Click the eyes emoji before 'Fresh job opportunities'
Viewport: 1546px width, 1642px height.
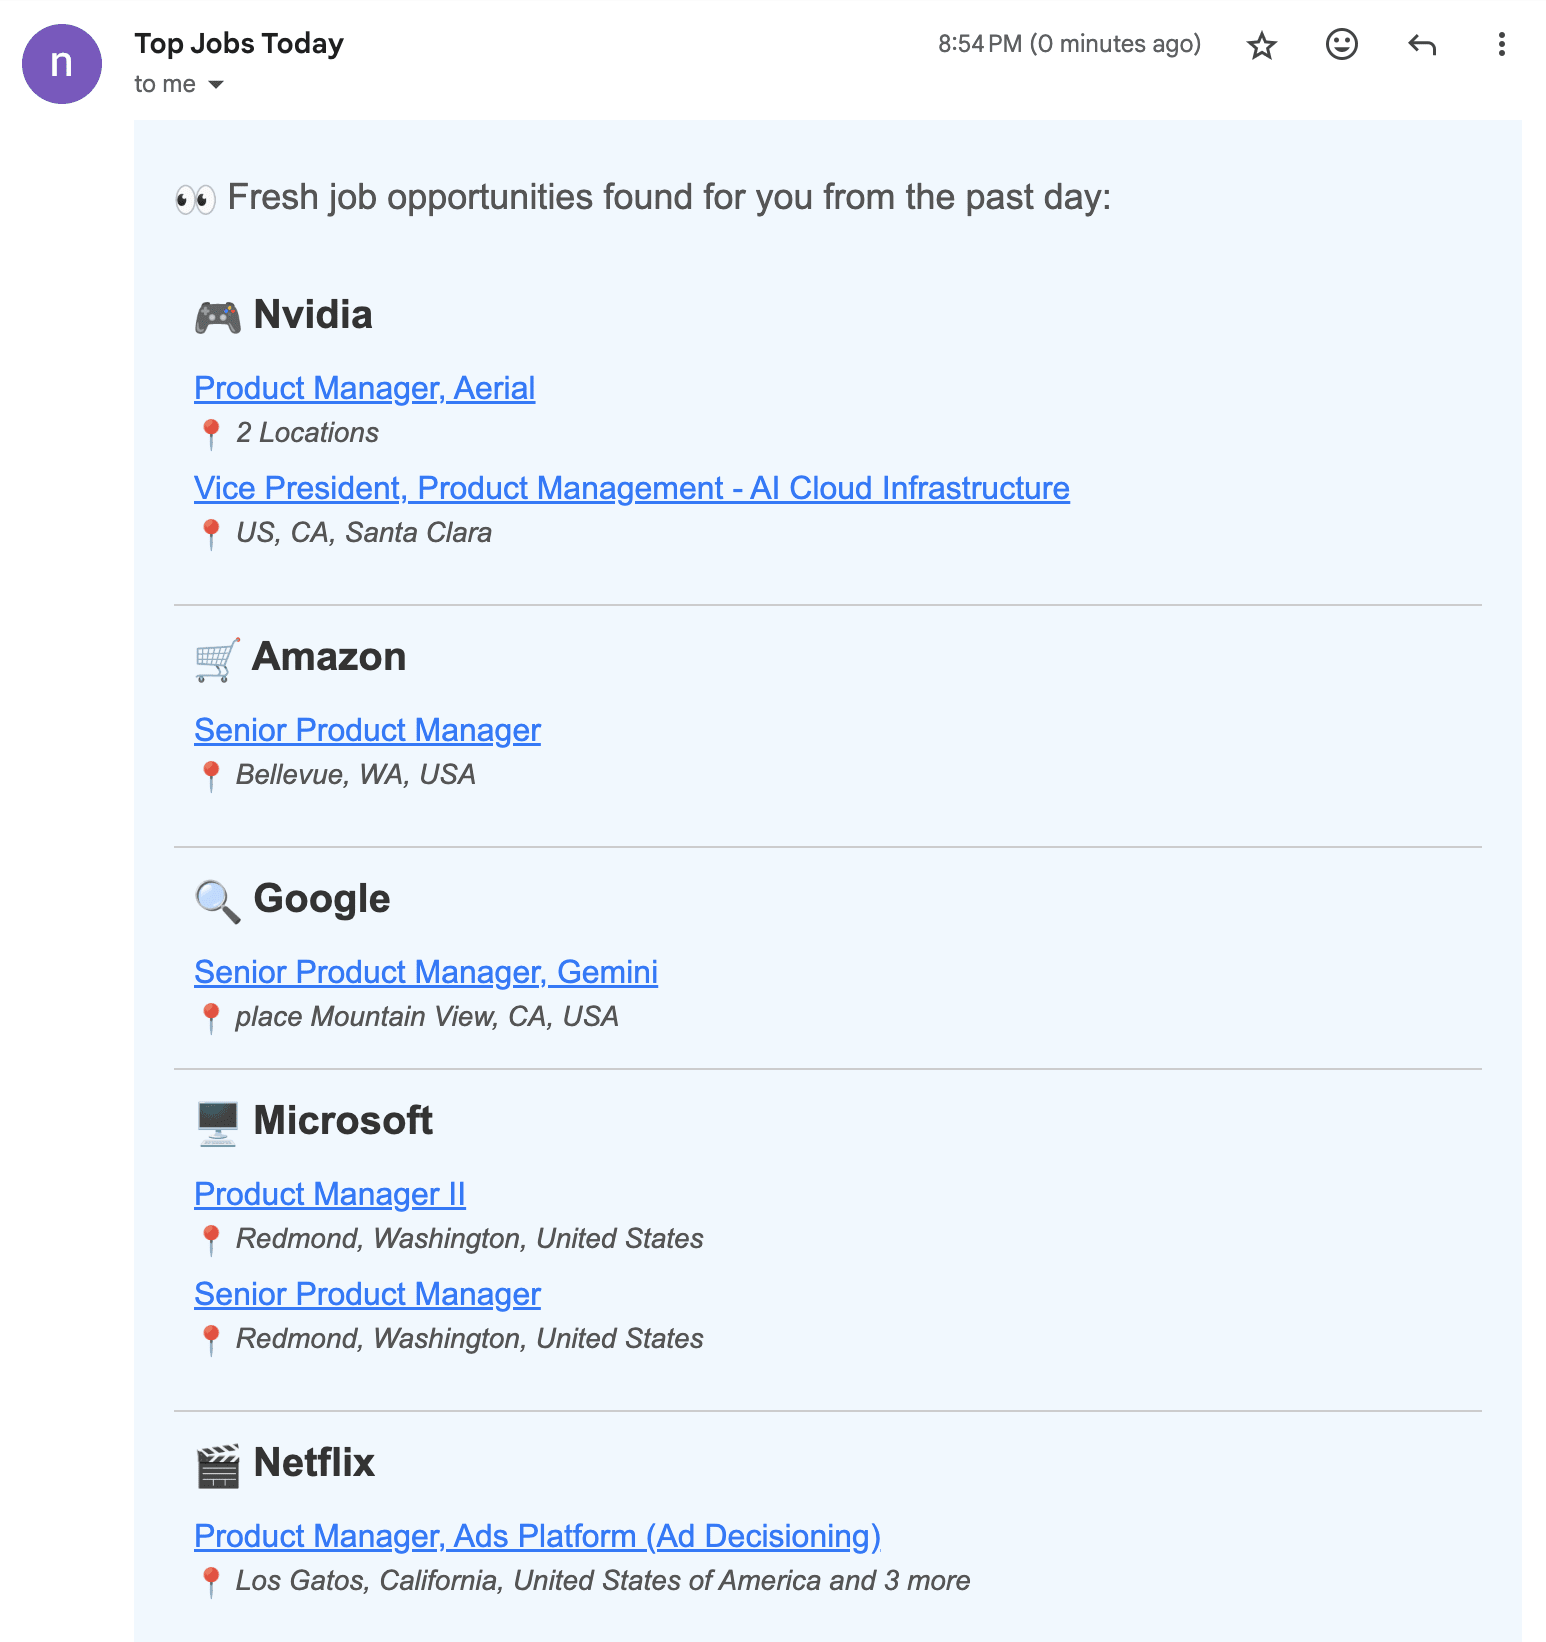[x=195, y=199]
